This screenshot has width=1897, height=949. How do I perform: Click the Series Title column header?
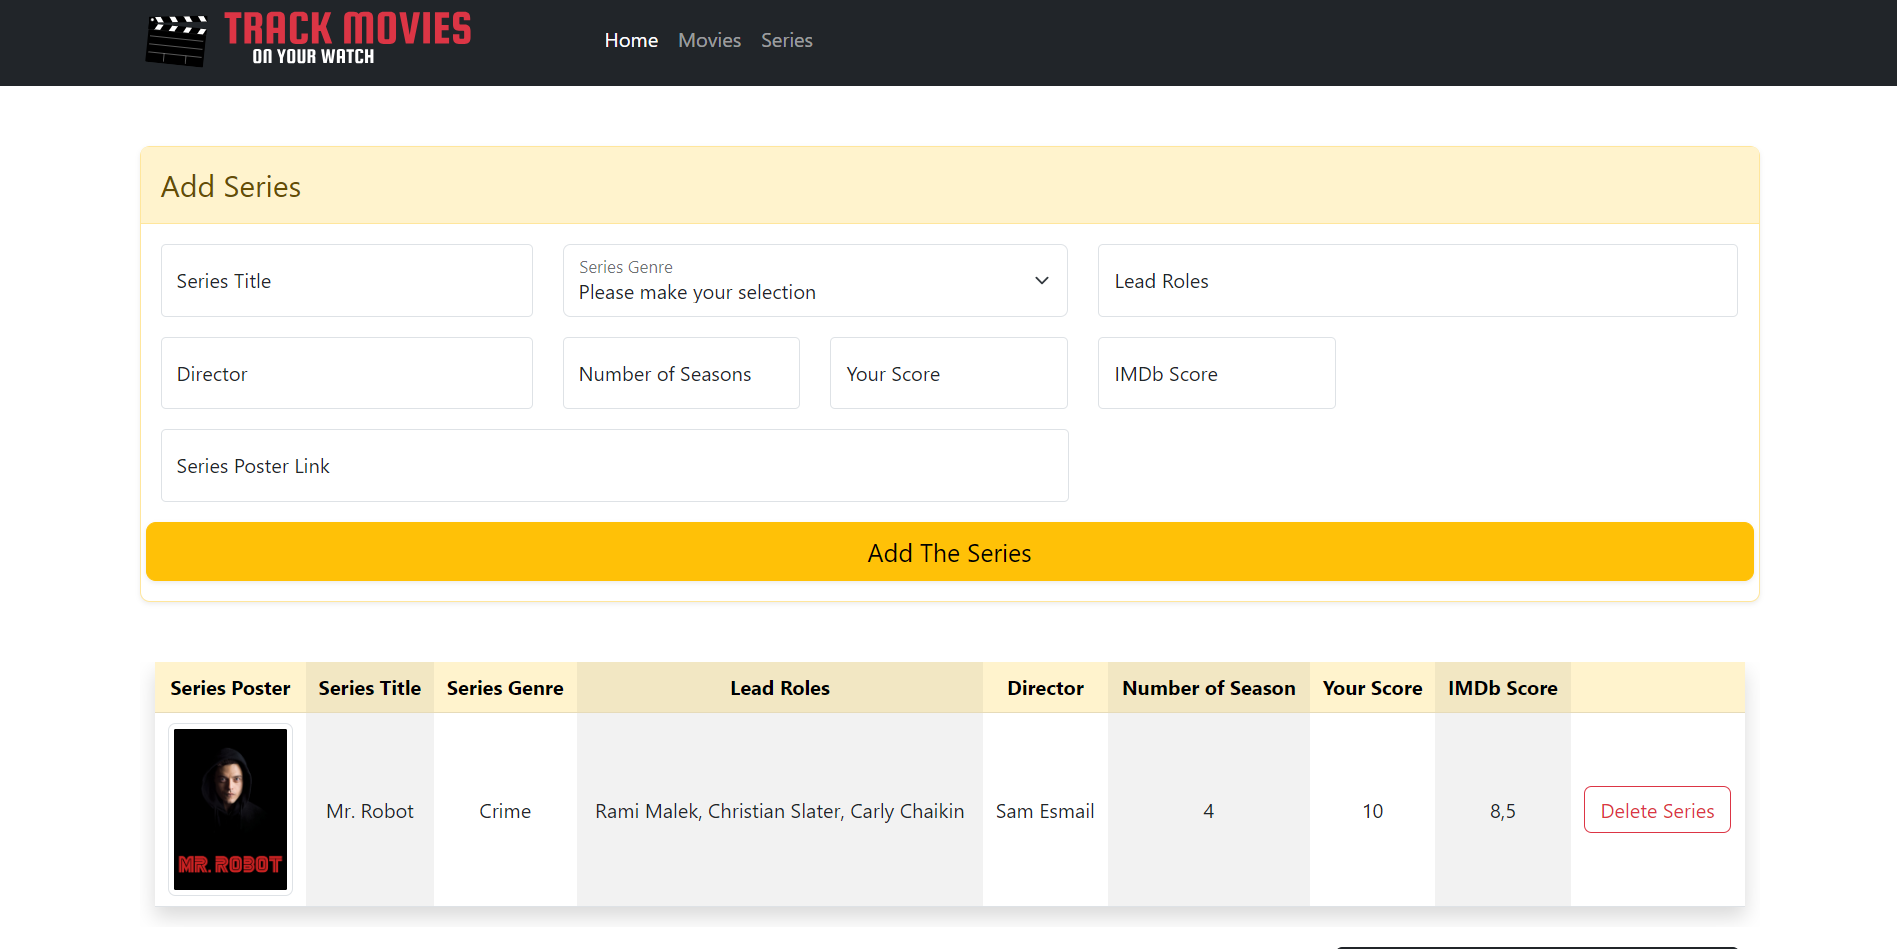coord(369,687)
